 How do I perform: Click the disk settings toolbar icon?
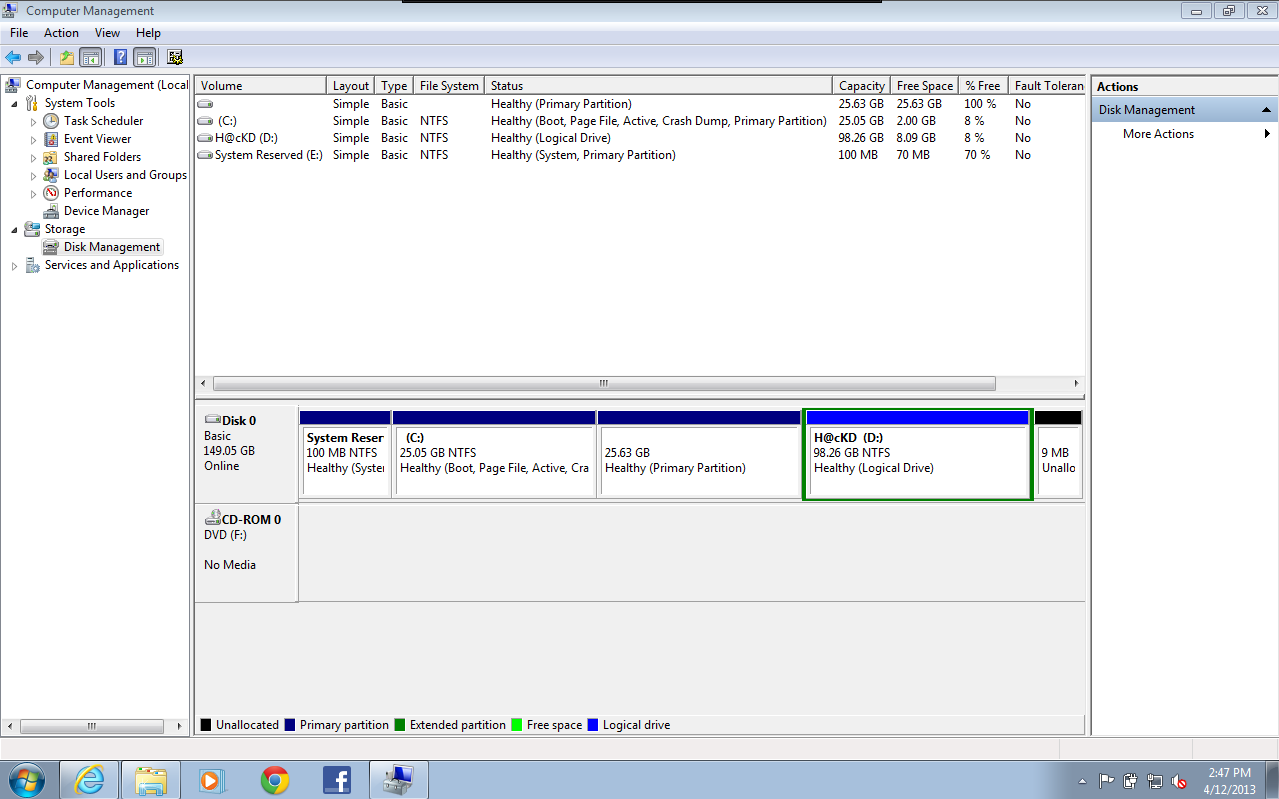(x=175, y=58)
